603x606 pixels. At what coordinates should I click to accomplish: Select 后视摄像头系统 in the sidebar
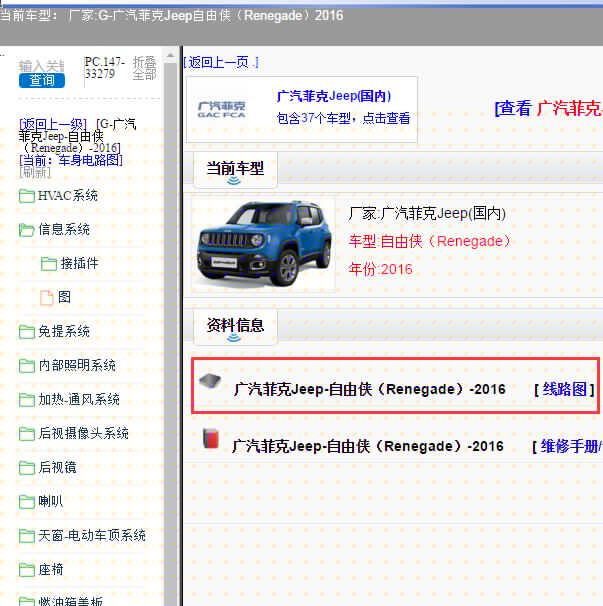coord(83,434)
